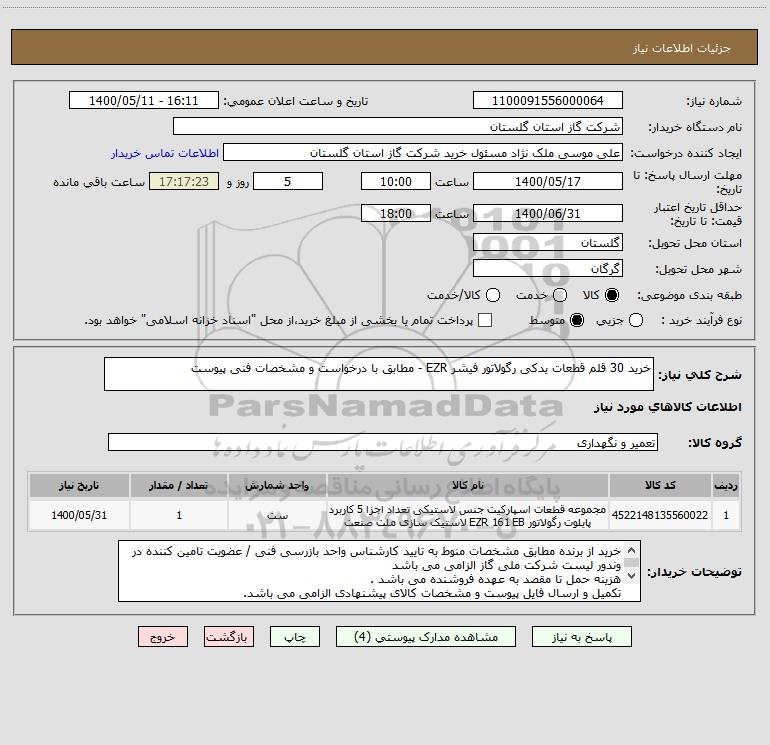Click the item name cell مجموعه قطعات اسپارکیت
Viewport: 770px width, 745px height.
(468, 515)
